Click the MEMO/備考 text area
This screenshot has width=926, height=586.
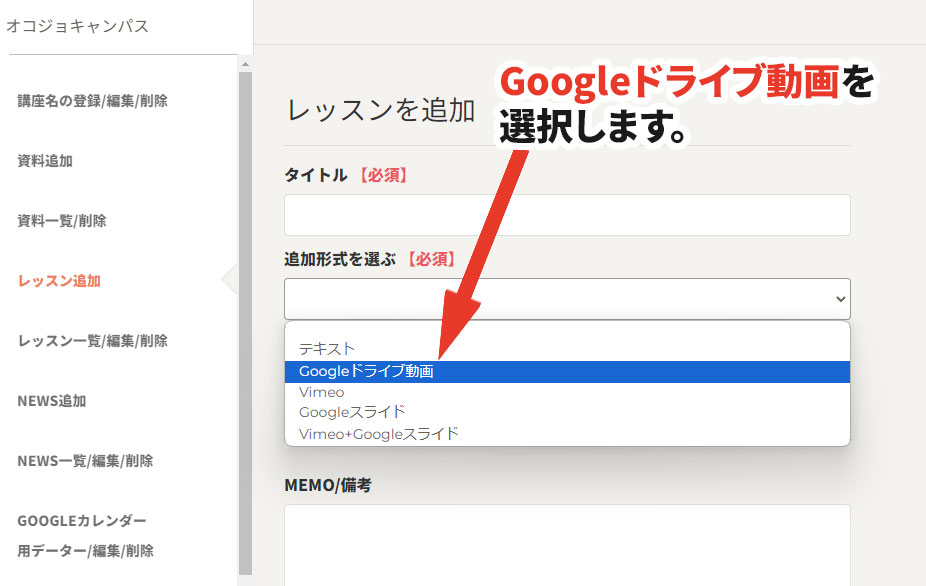(x=567, y=545)
